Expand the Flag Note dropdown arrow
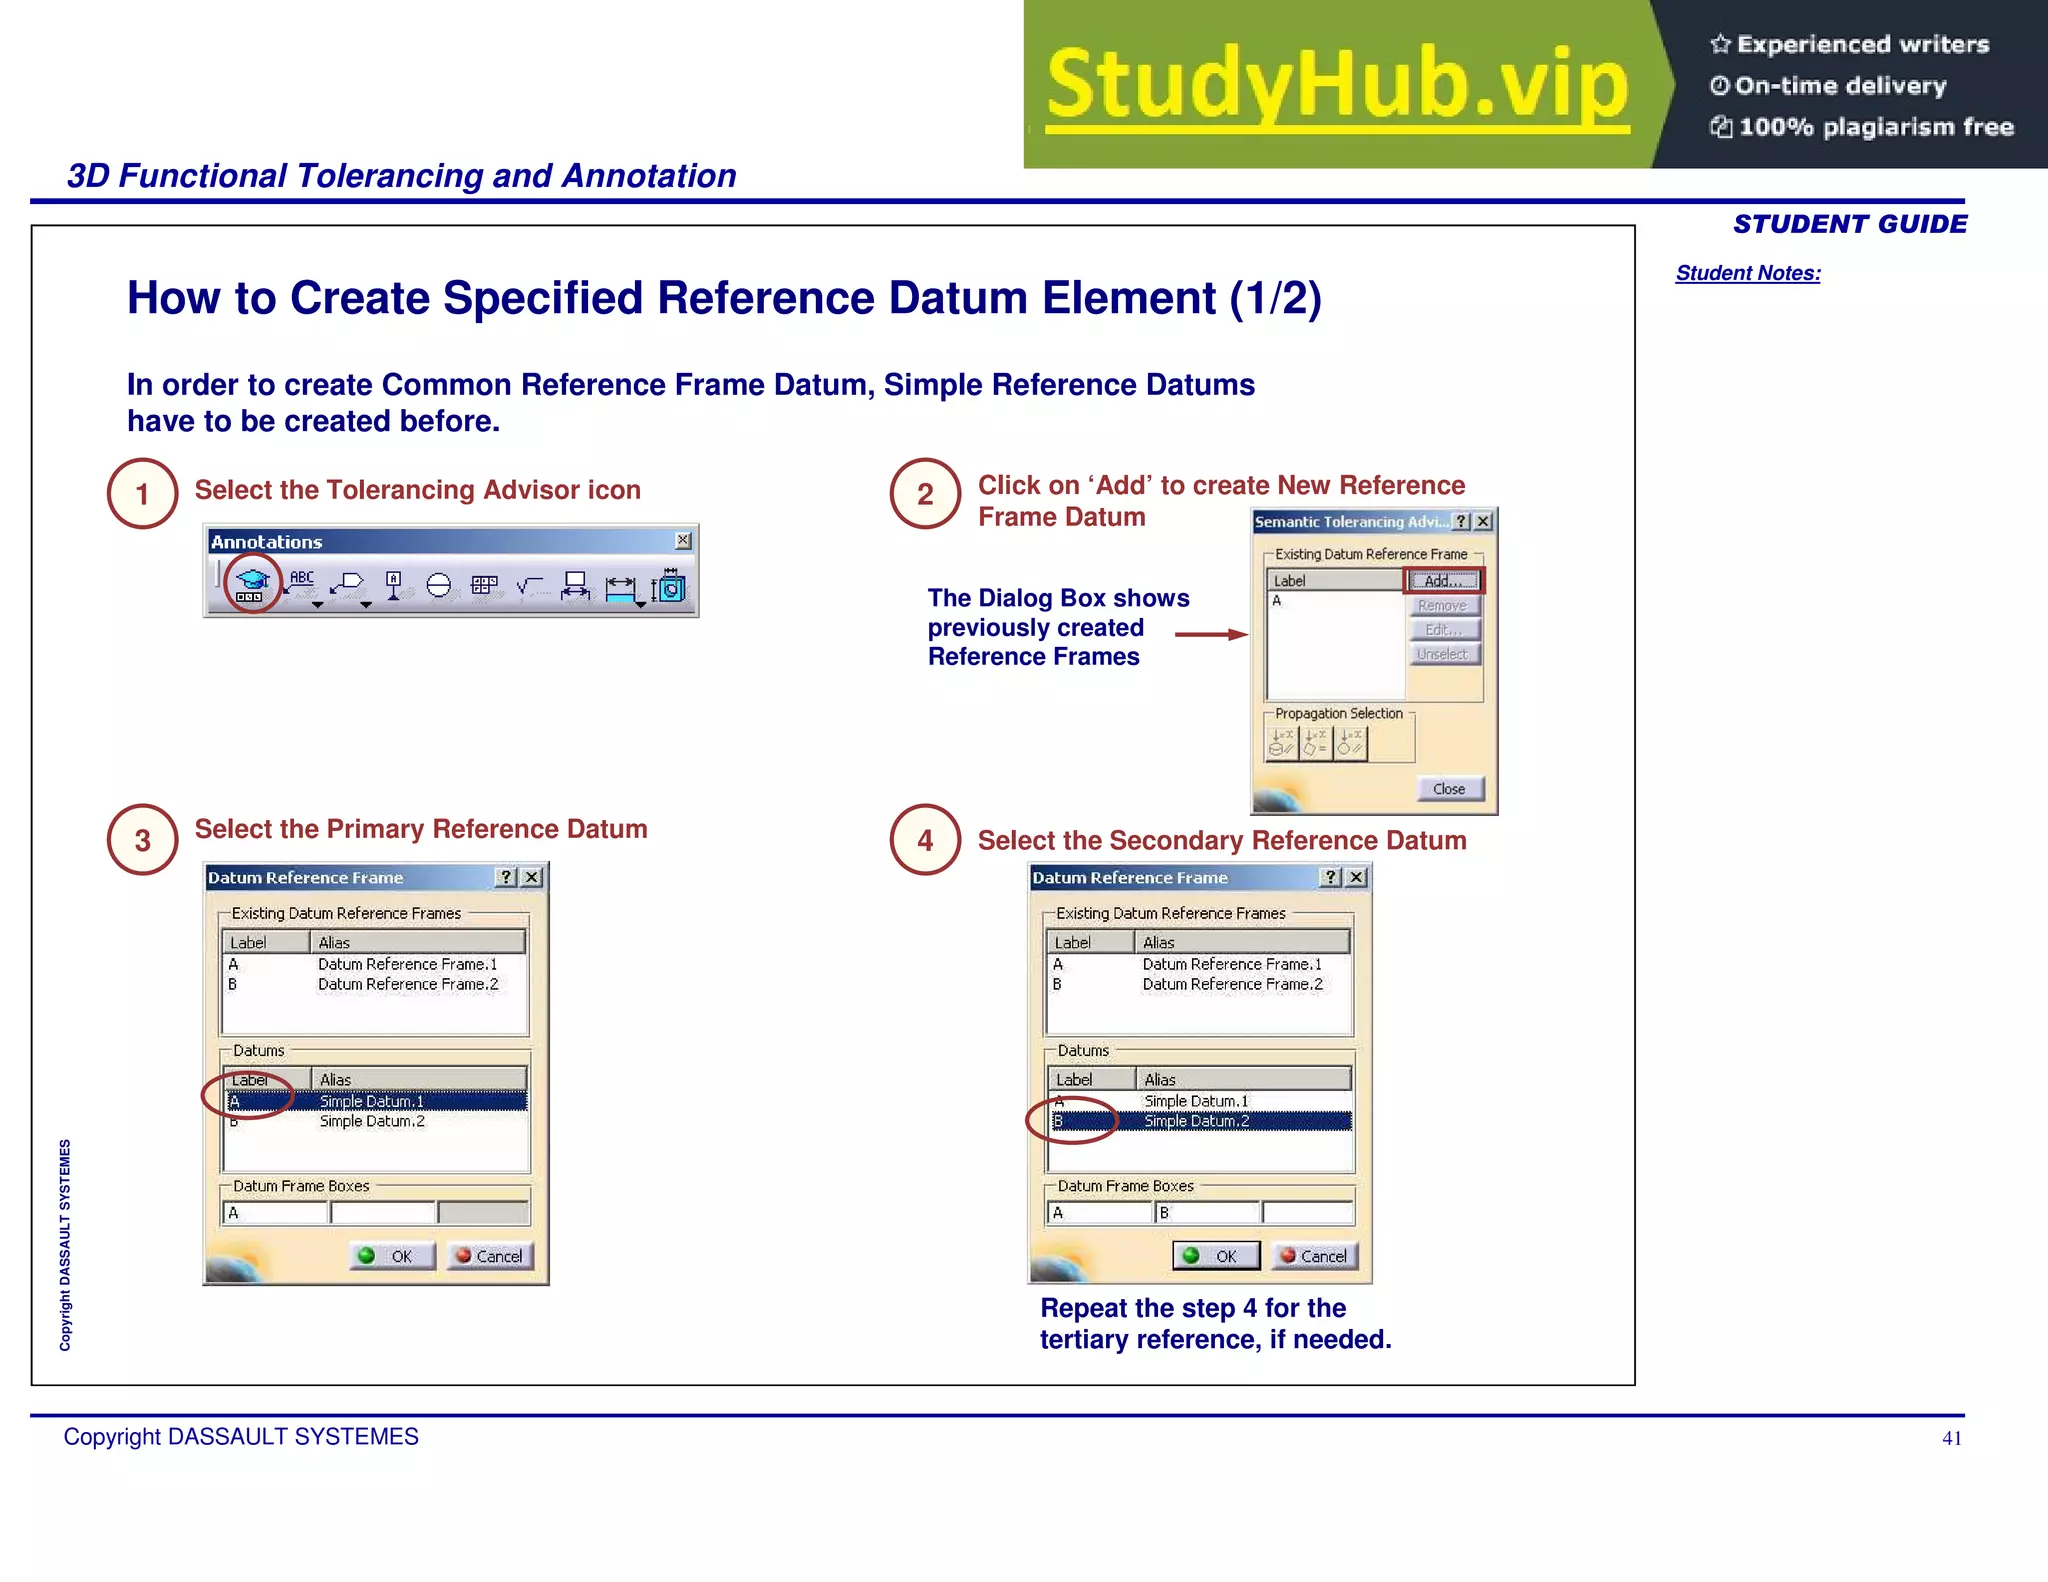Image resolution: width=2048 pixels, height=1582 pixels. pyautogui.click(x=365, y=605)
